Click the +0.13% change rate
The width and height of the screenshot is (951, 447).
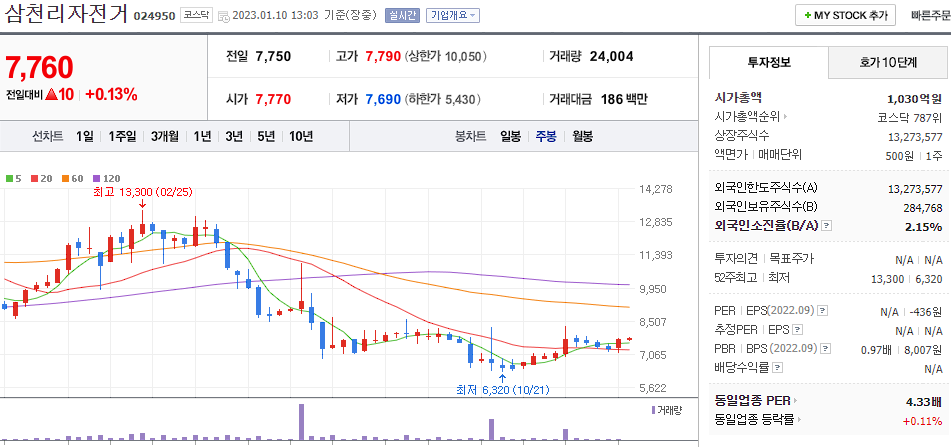click(111, 95)
